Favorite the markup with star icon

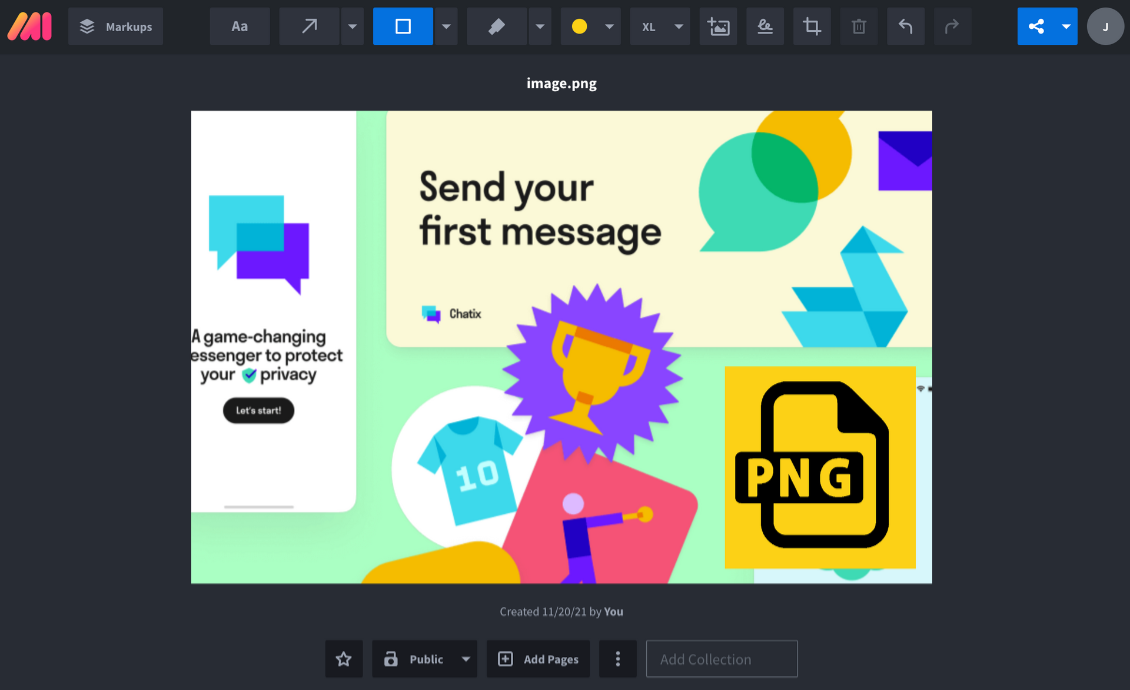coord(344,659)
